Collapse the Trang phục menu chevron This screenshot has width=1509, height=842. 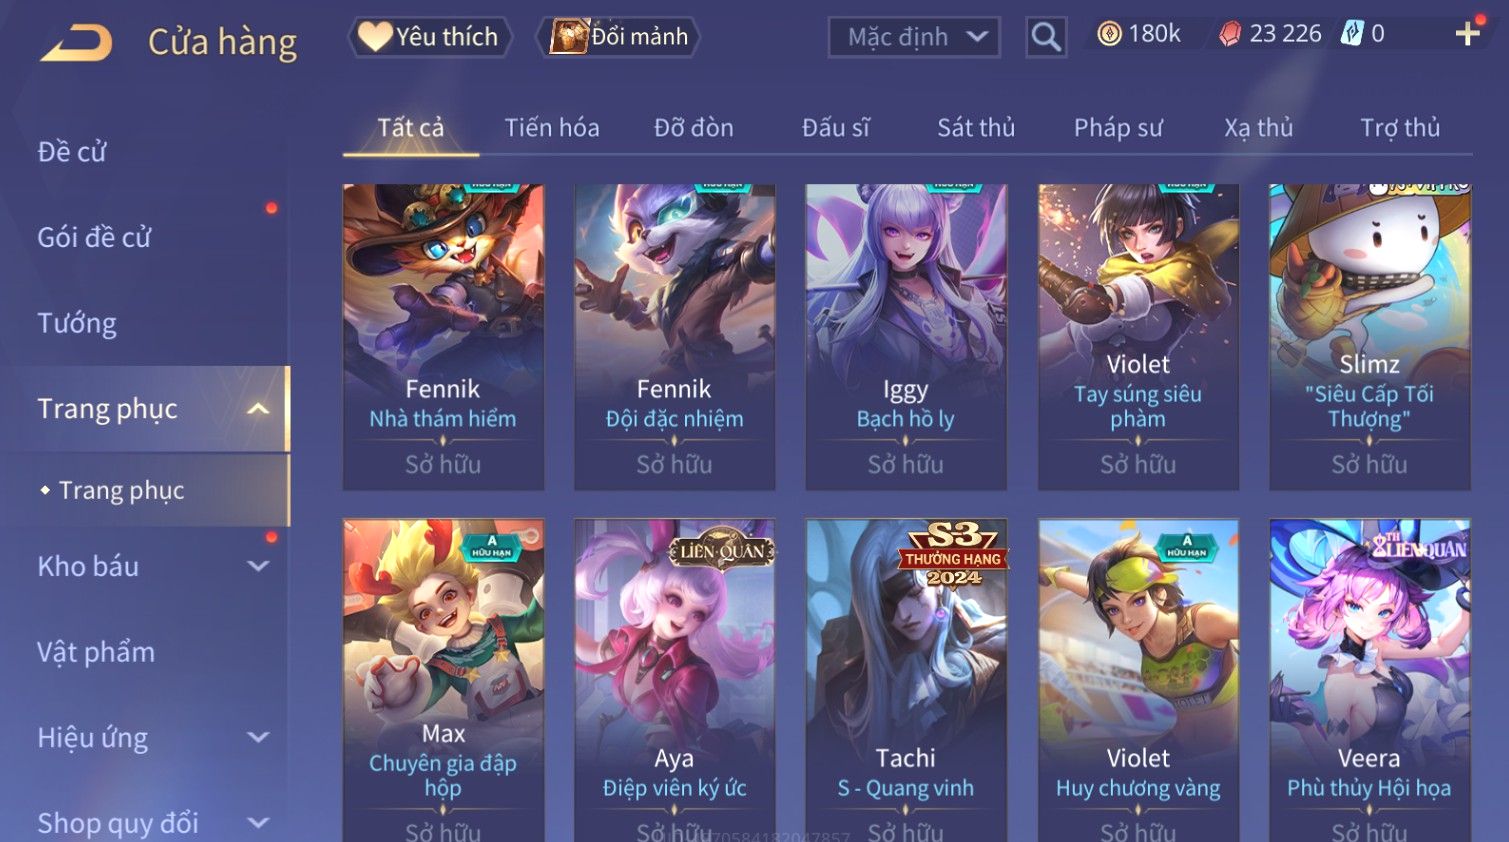258,409
